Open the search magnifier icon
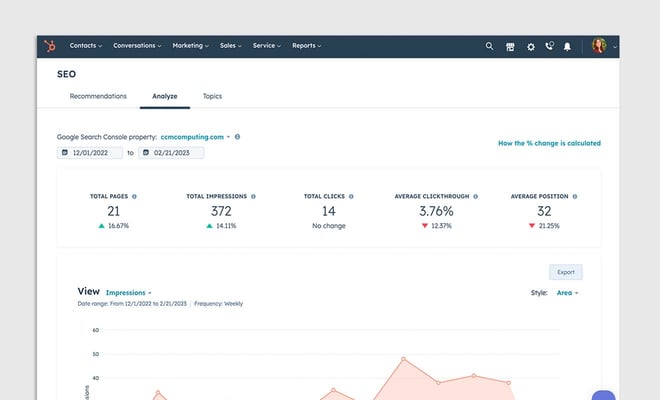The image size is (660, 400). point(489,46)
